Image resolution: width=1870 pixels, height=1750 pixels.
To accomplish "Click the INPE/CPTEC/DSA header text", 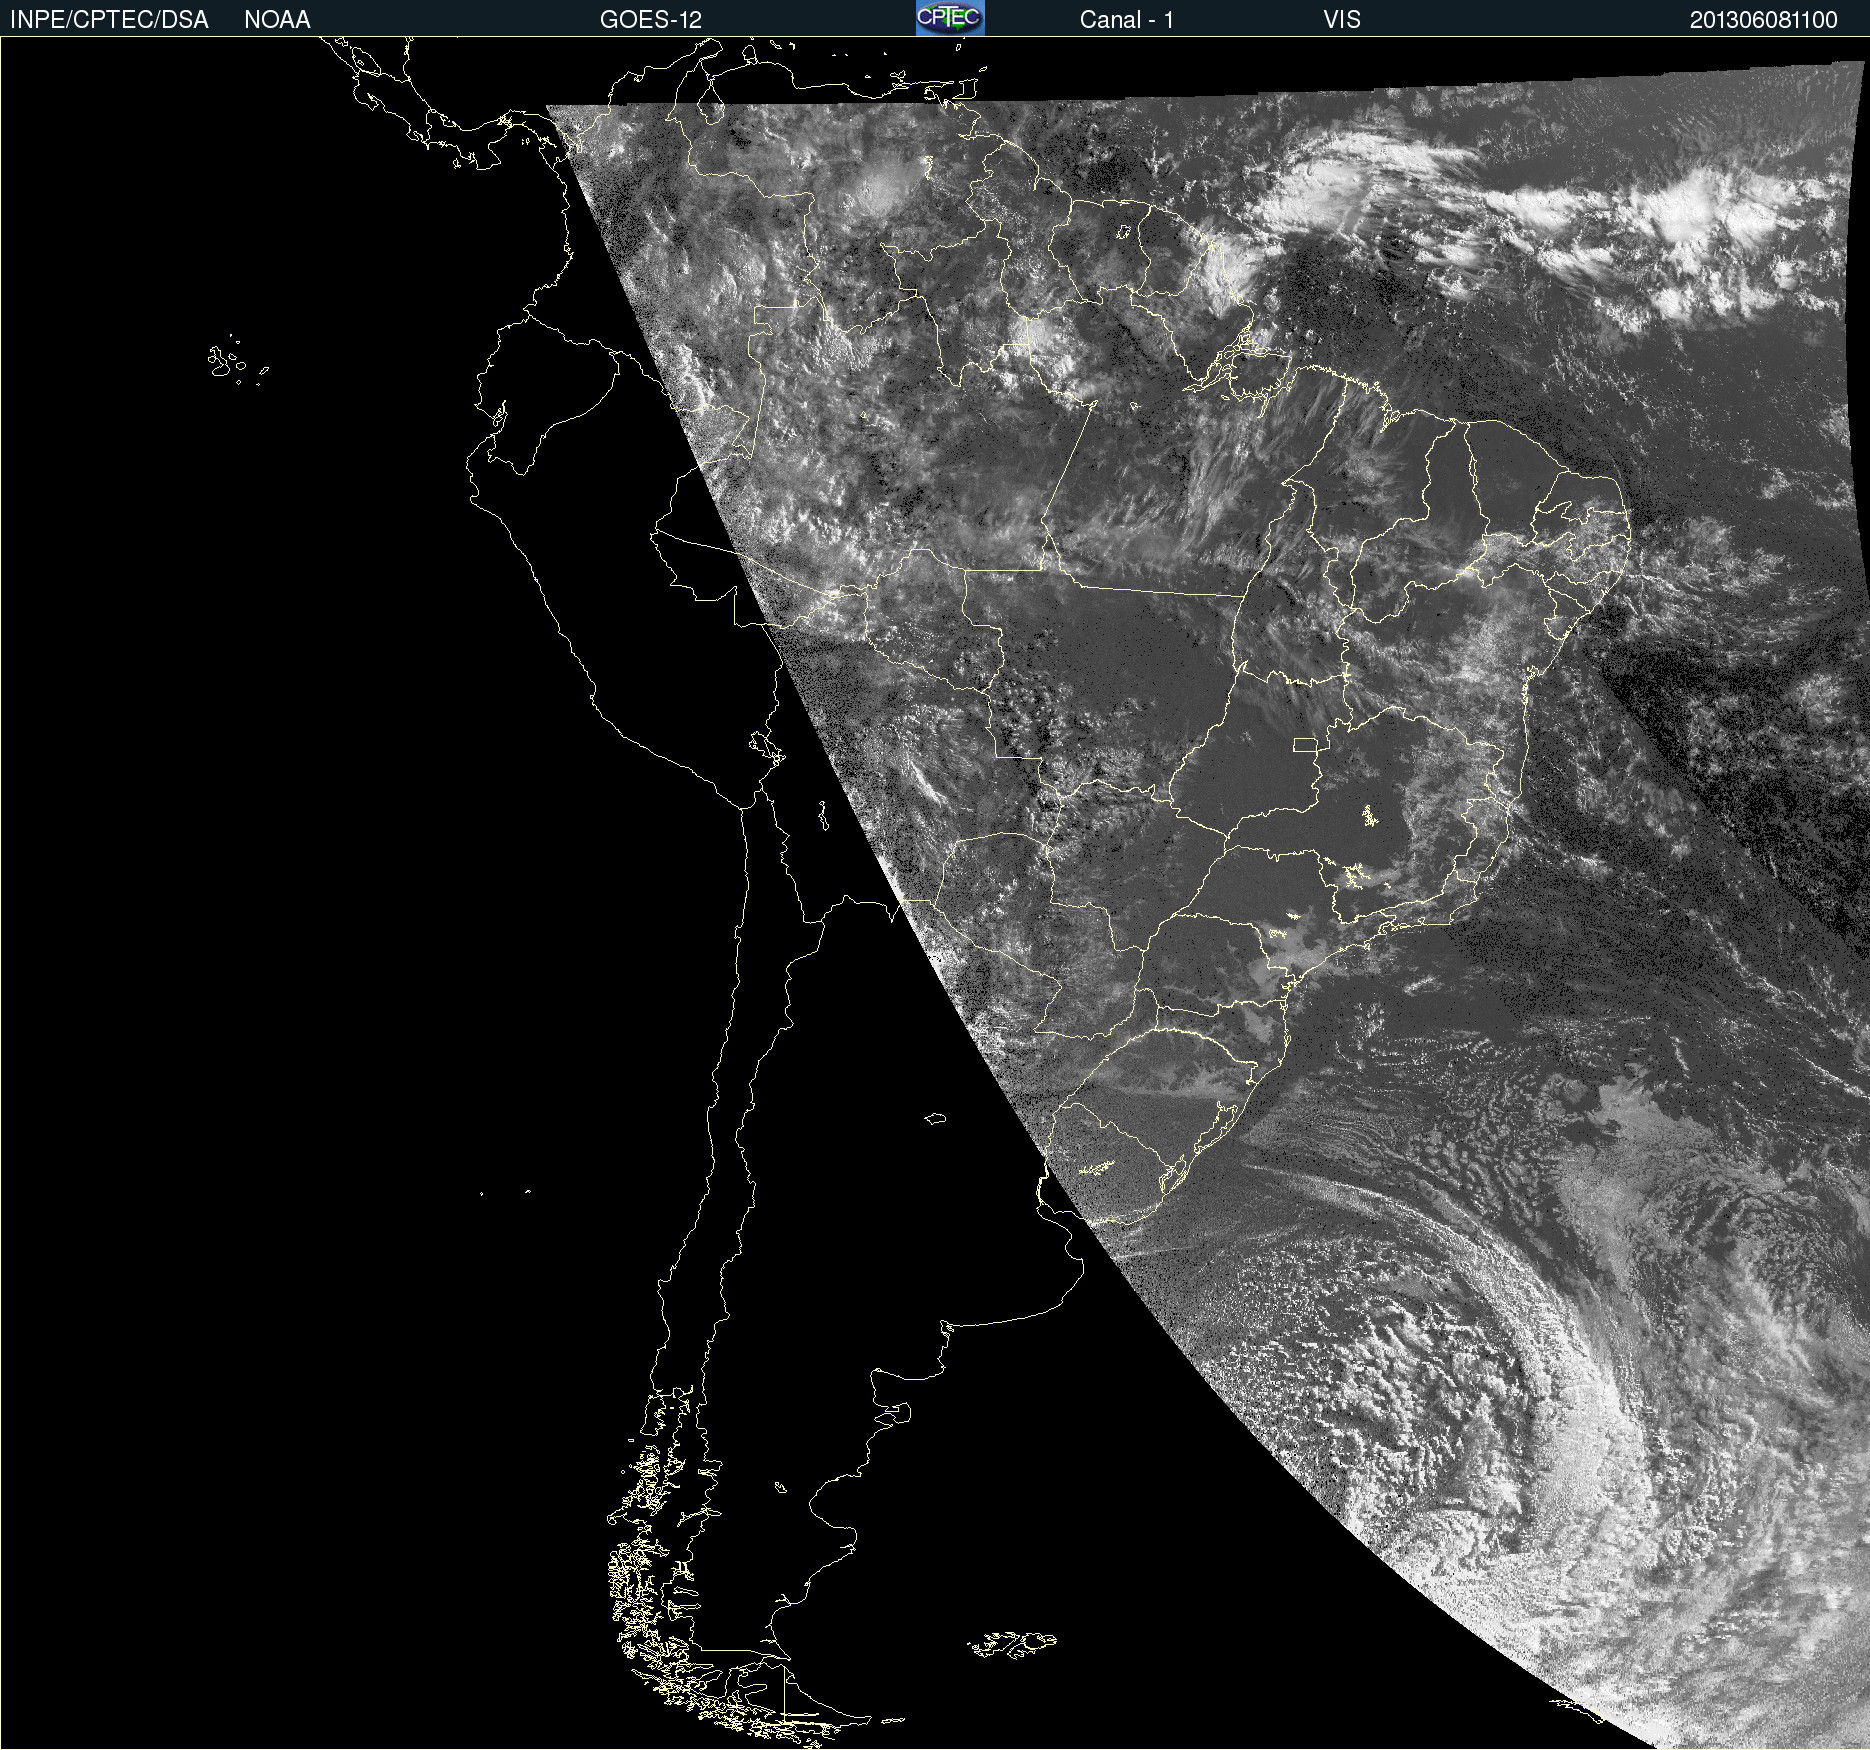I will coord(109,20).
